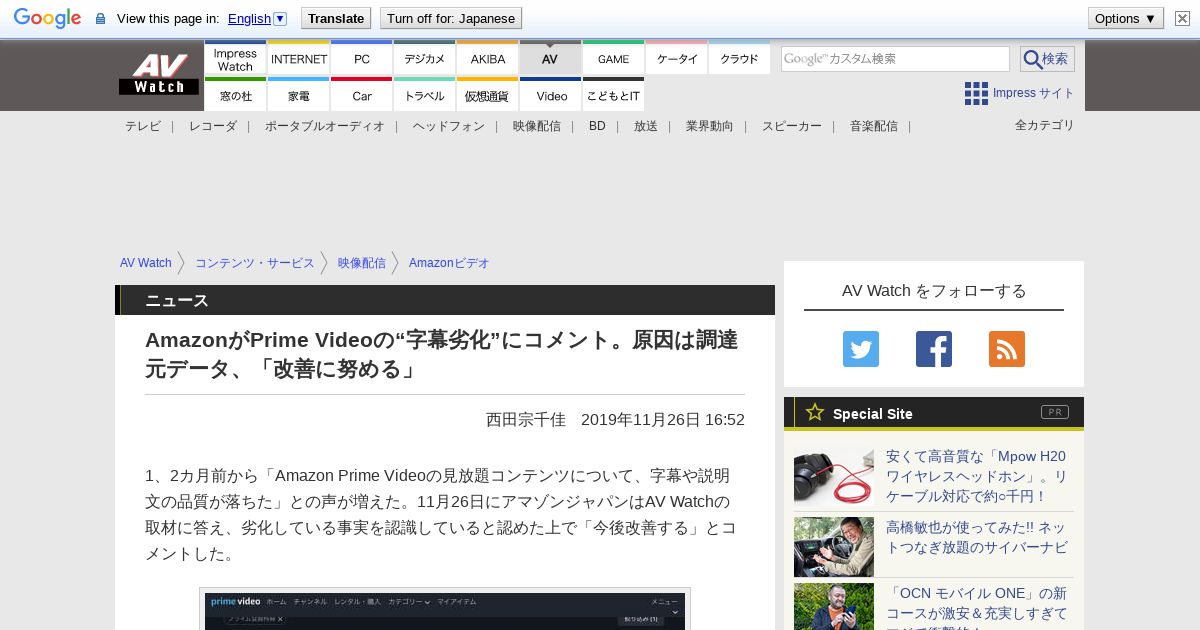This screenshot has height=630, width=1200.
Task: Click the Translate button
Action: coord(336,18)
